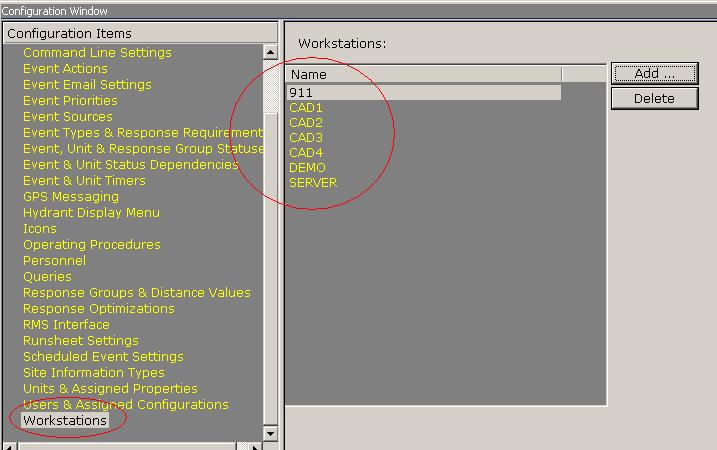
Task: Open Command Line Settings item
Action: tap(97, 52)
